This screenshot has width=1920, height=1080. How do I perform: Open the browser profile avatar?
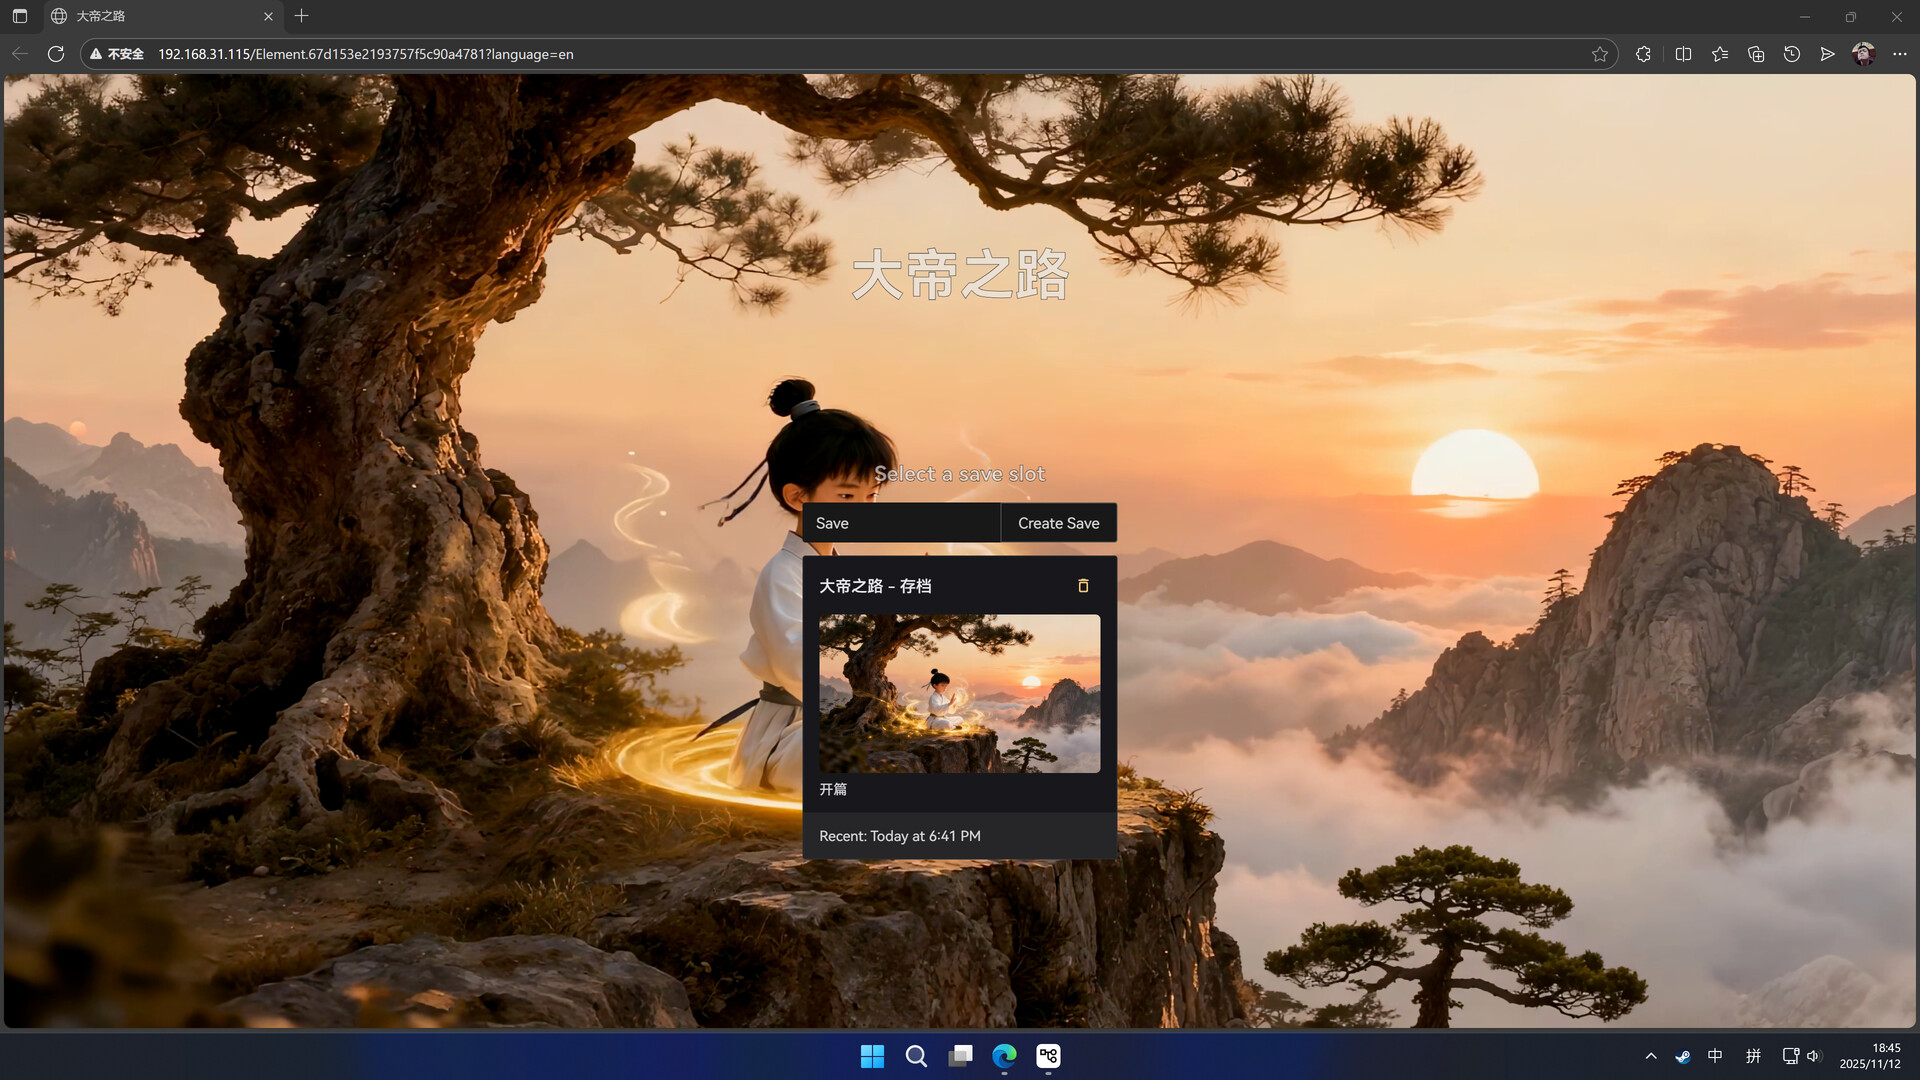[1864, 54]
